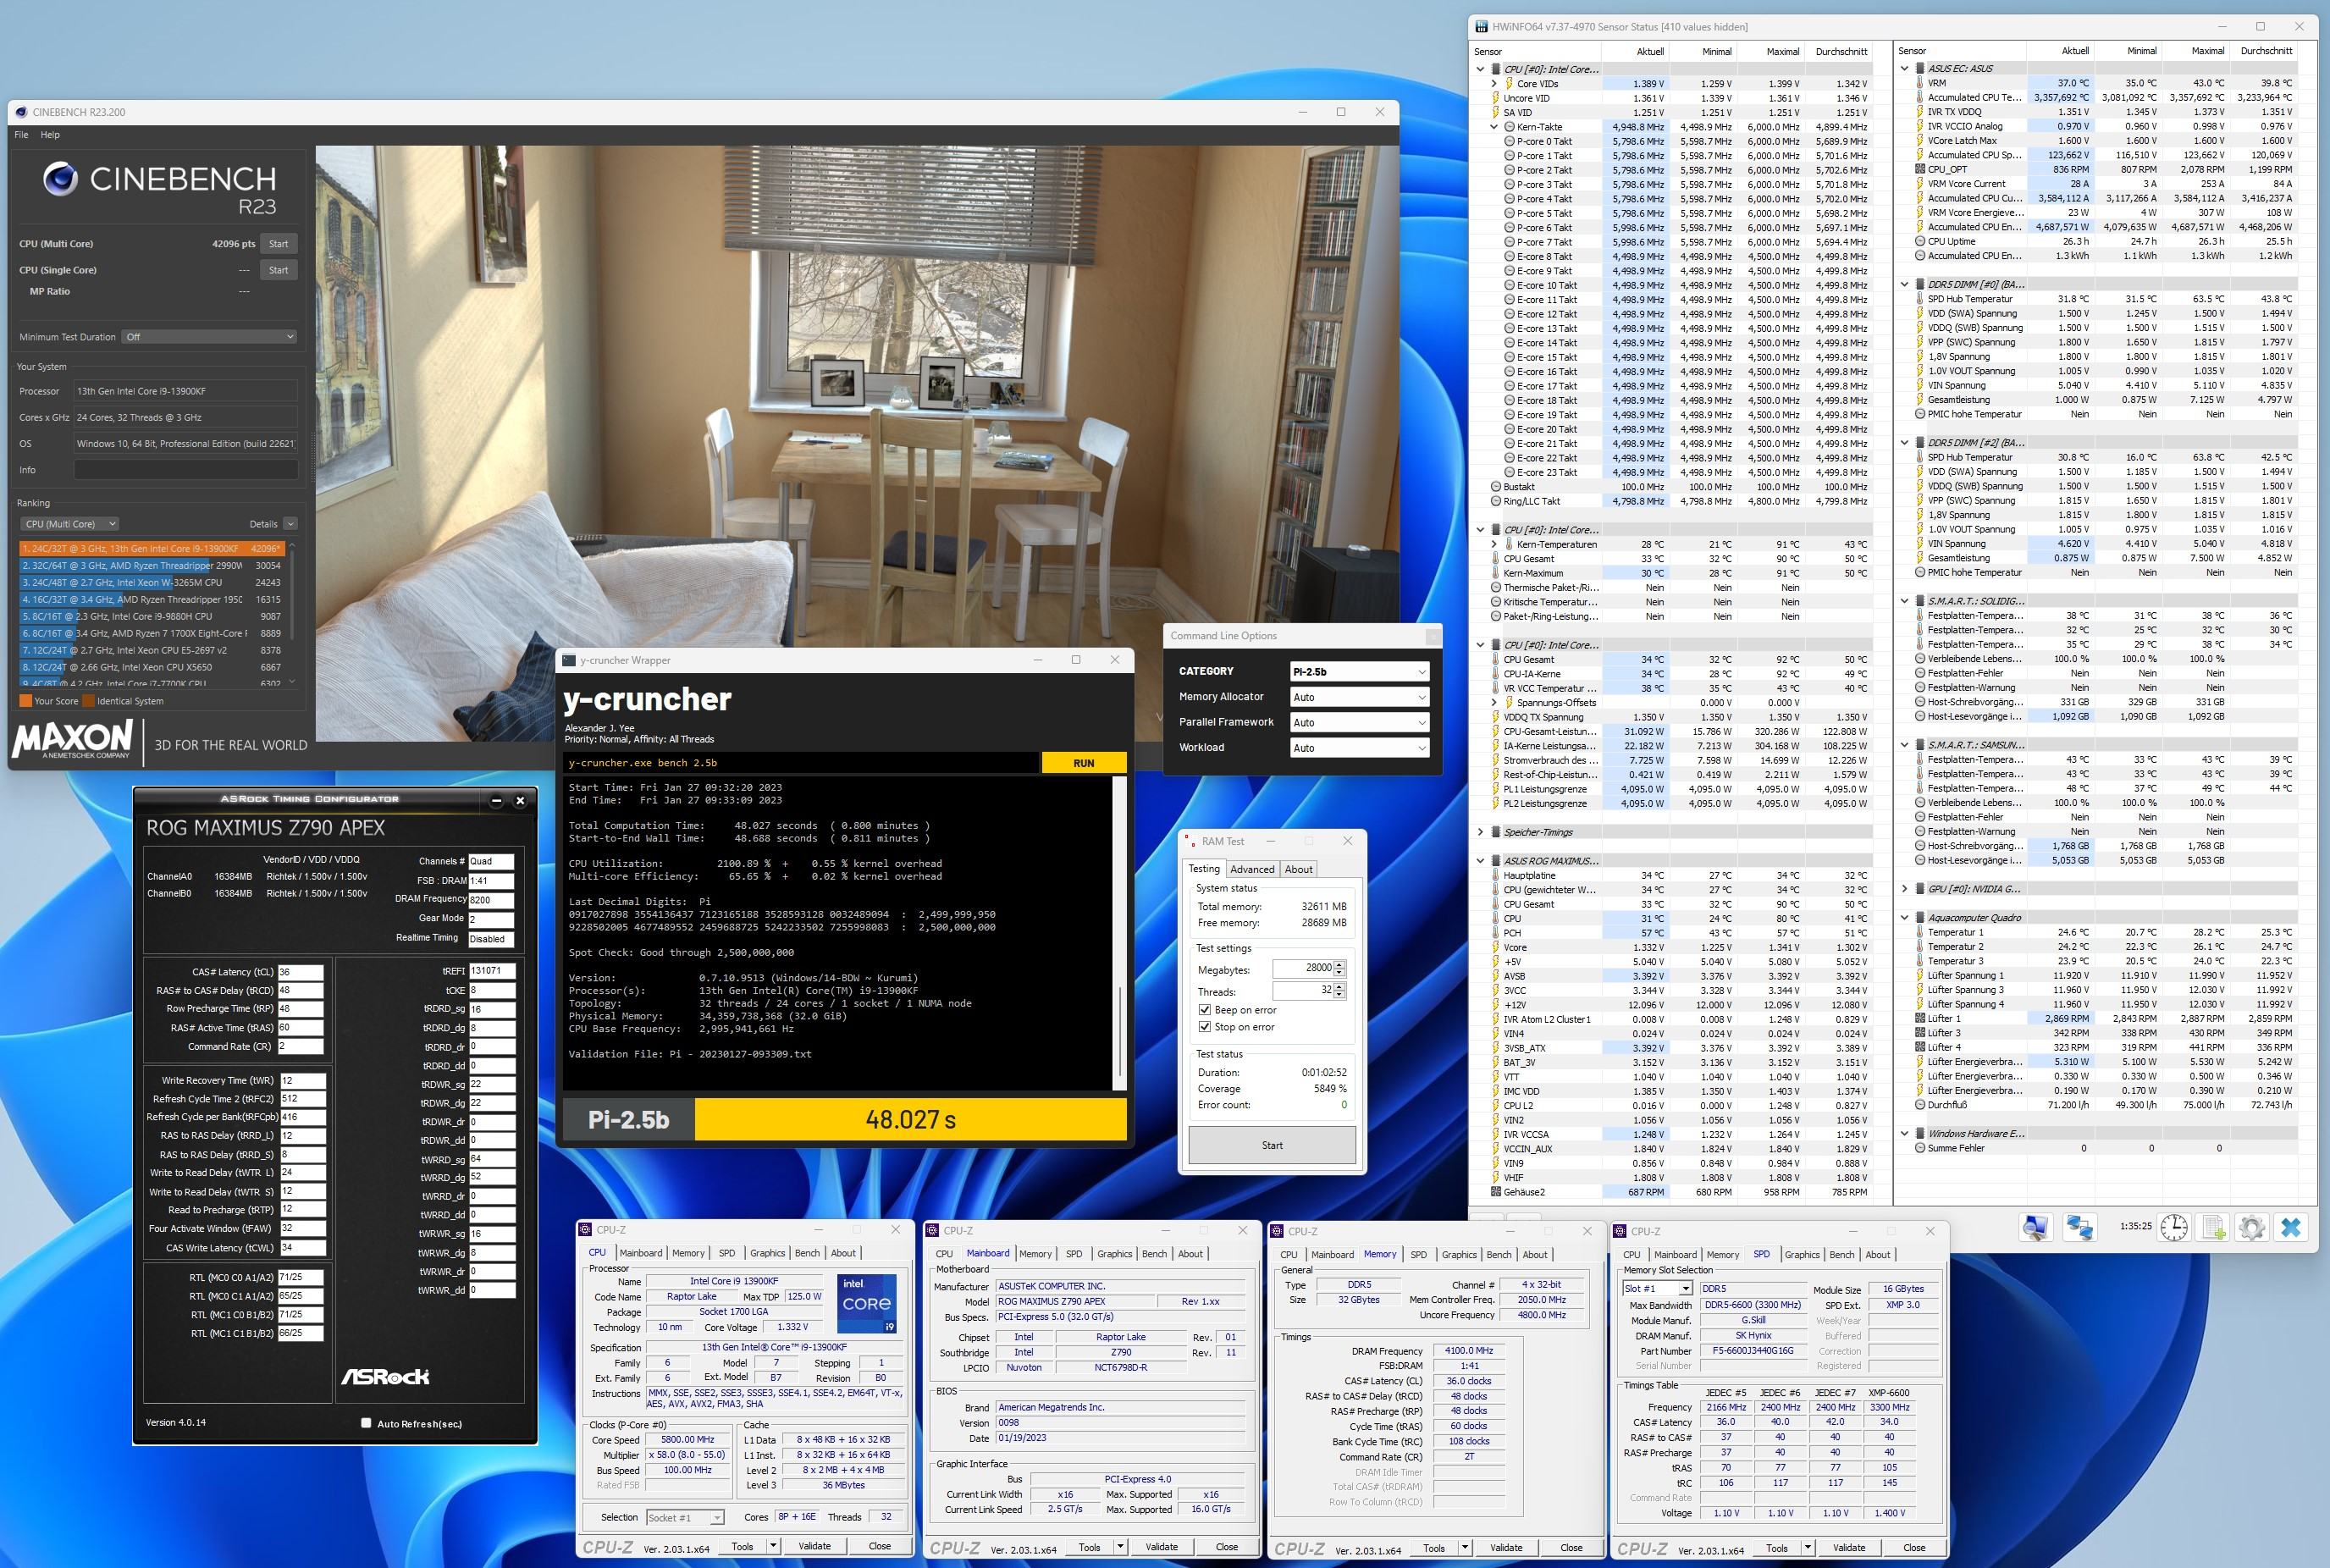Enable Auto Refresh checkbox in Timing Configurator
This screenshot has height=1568, width=2330.
[x=366, y=1423]
